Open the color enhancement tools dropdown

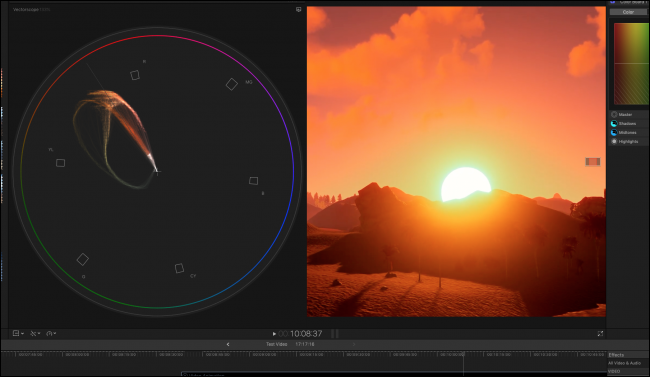35,333
